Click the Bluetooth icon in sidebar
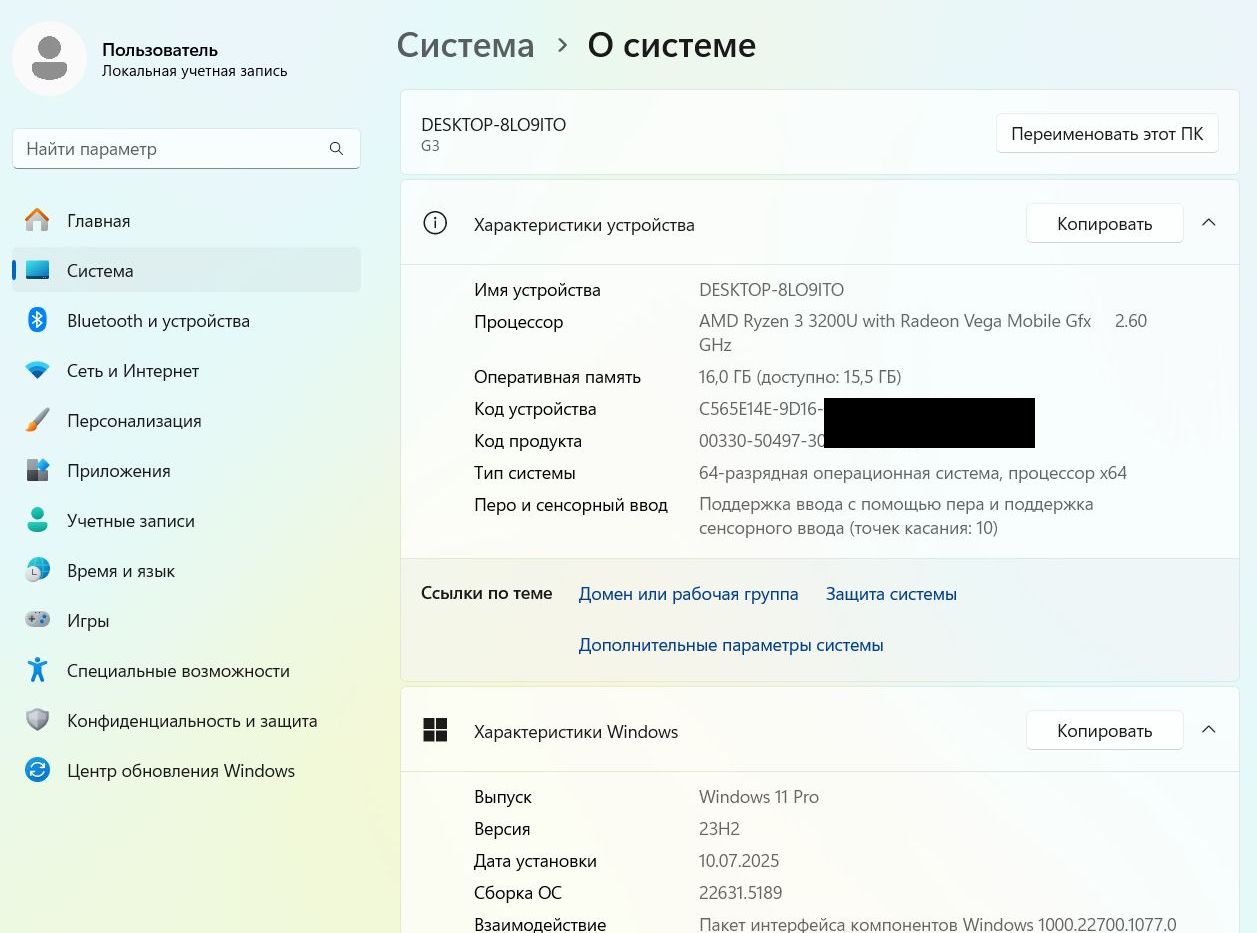Screen dimensions: 1257x933 37,320
